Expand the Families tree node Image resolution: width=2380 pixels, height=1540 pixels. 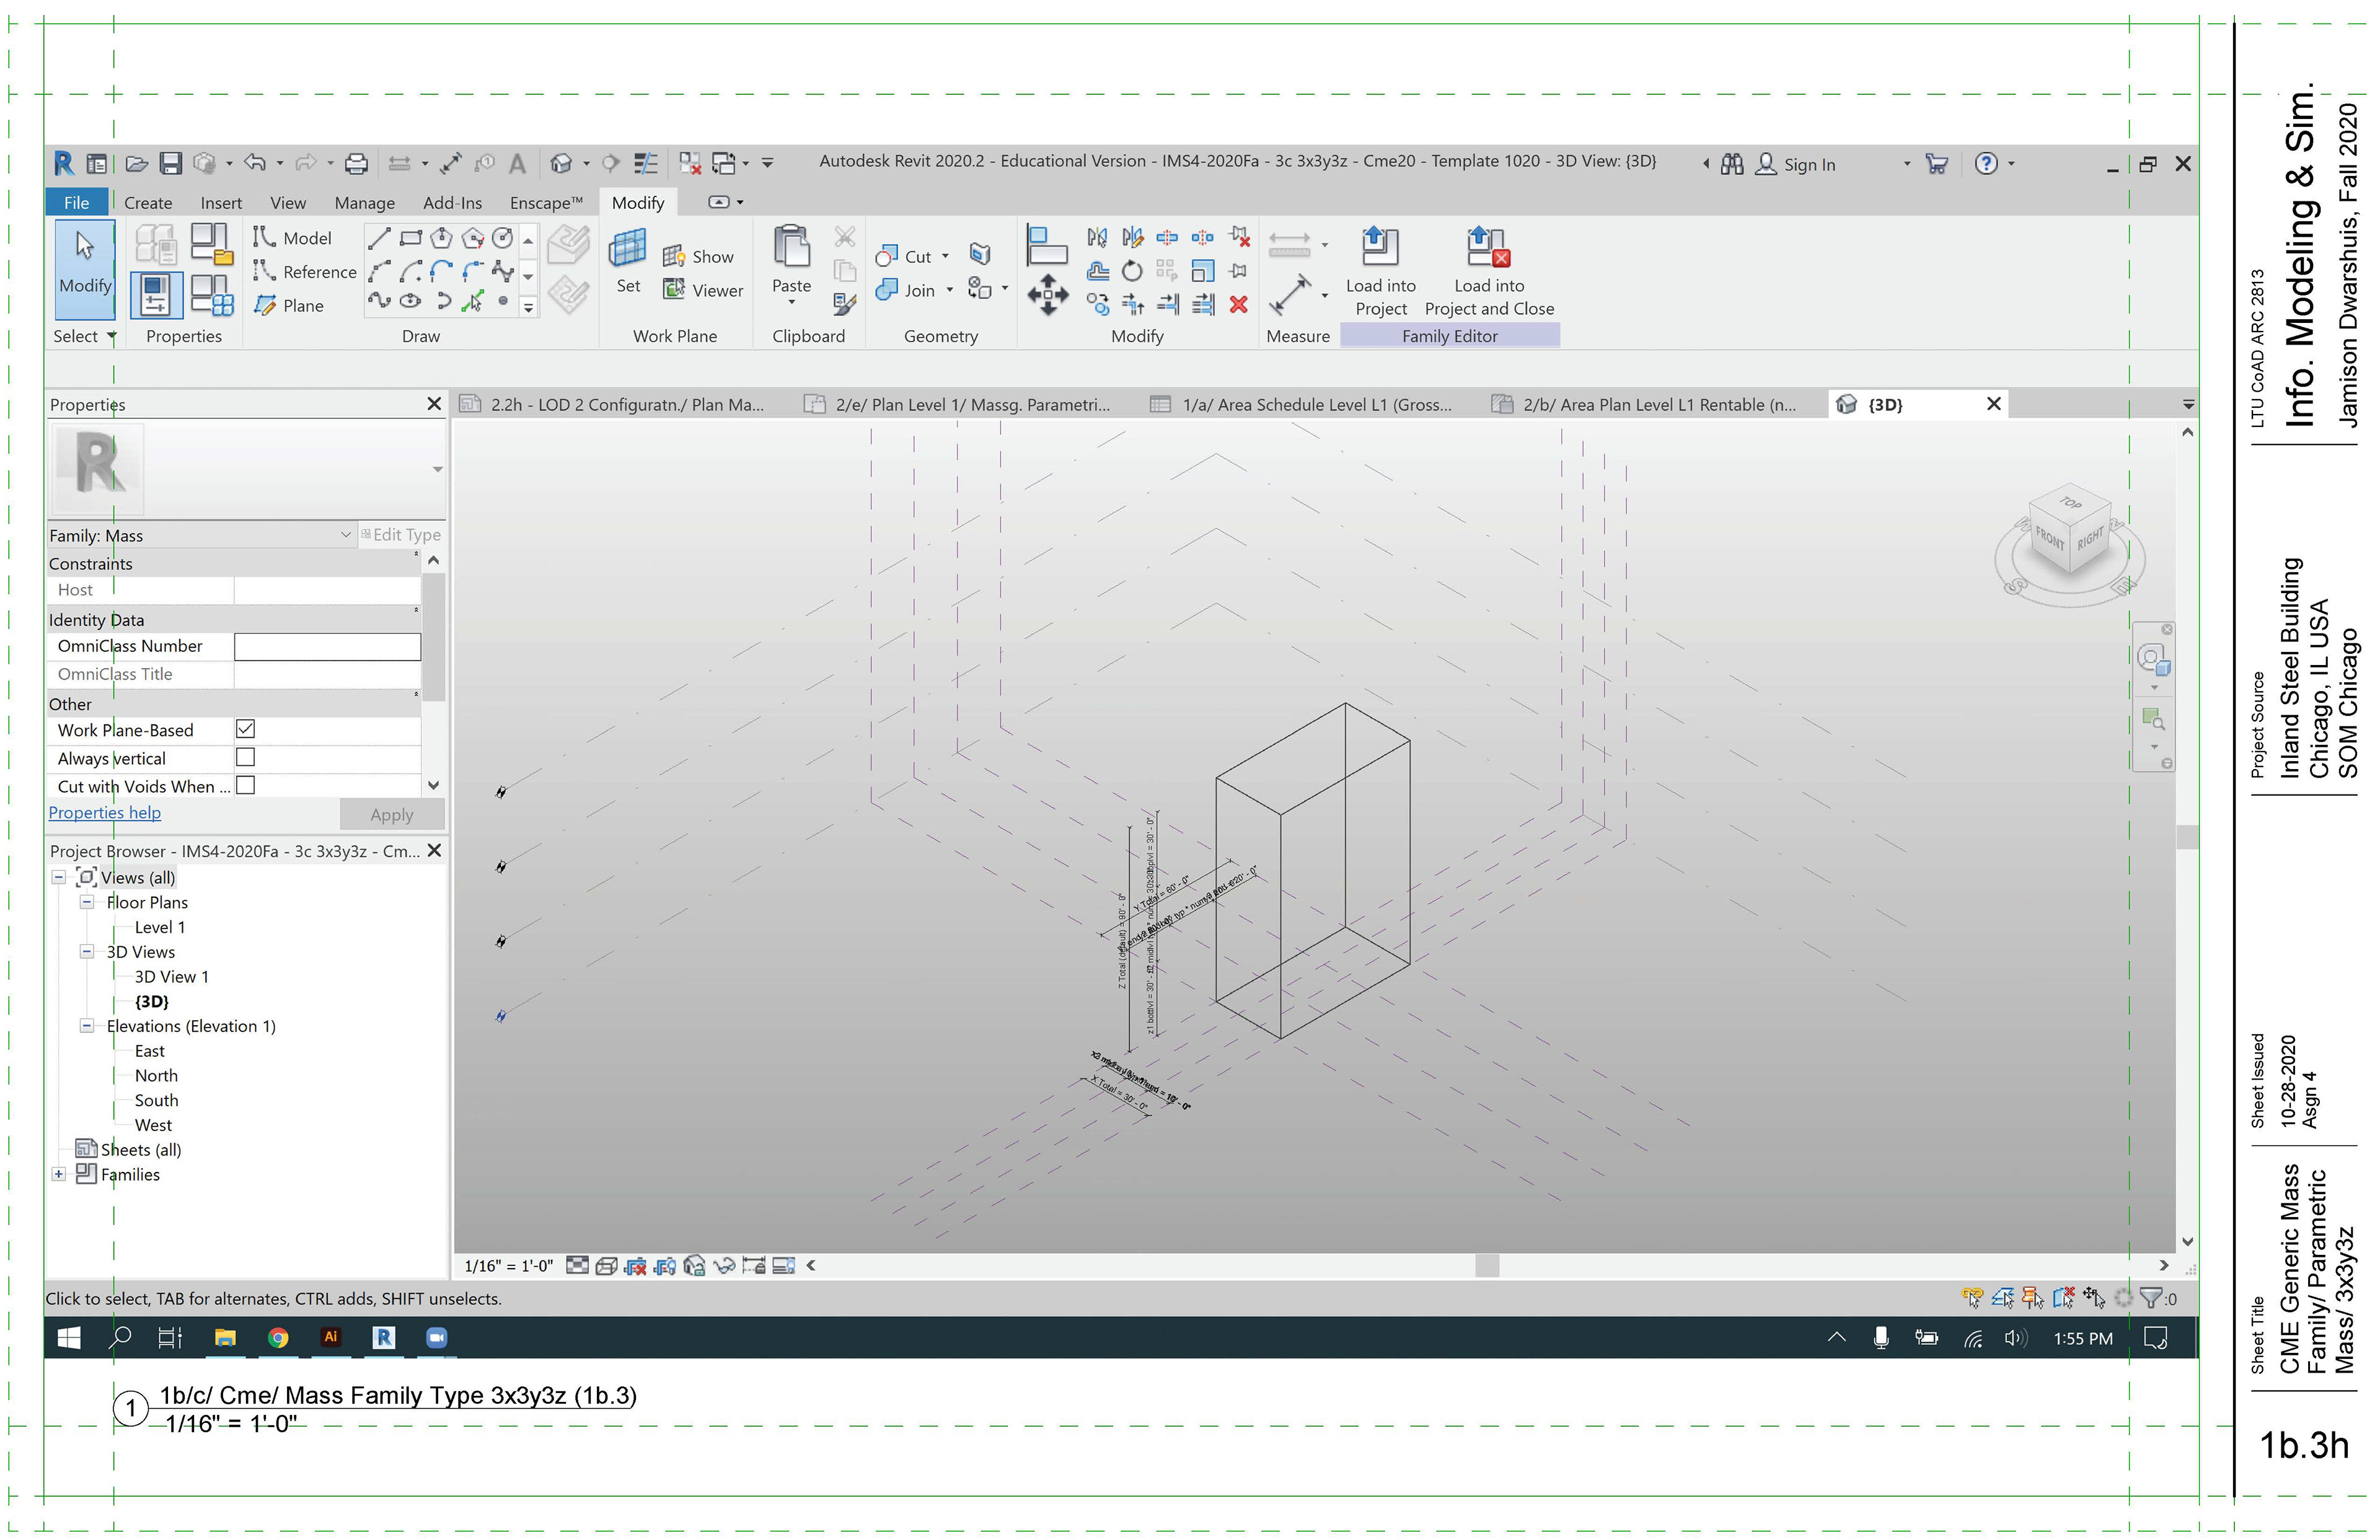coord(59,1174)
